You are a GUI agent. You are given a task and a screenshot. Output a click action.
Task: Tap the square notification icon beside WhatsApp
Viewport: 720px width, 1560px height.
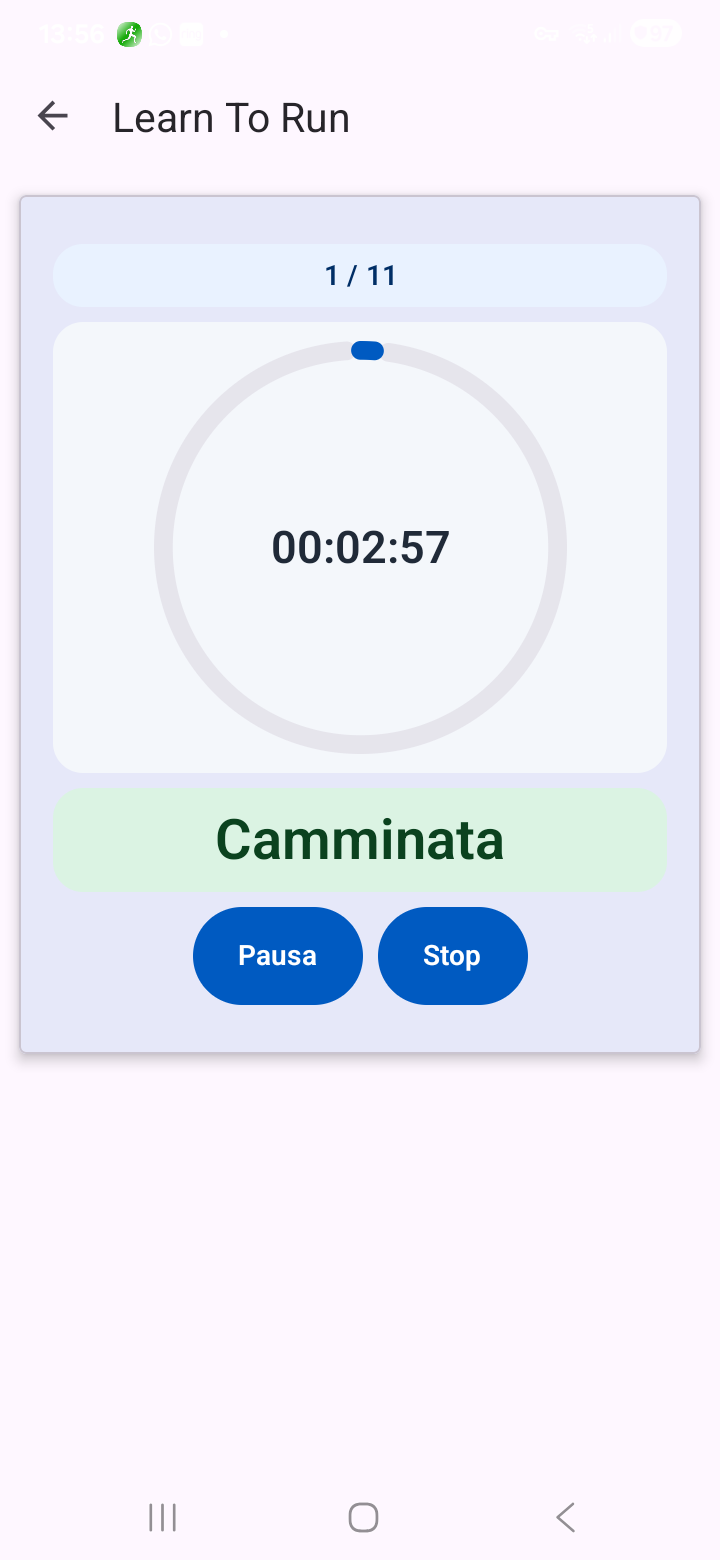pos(191,35)
